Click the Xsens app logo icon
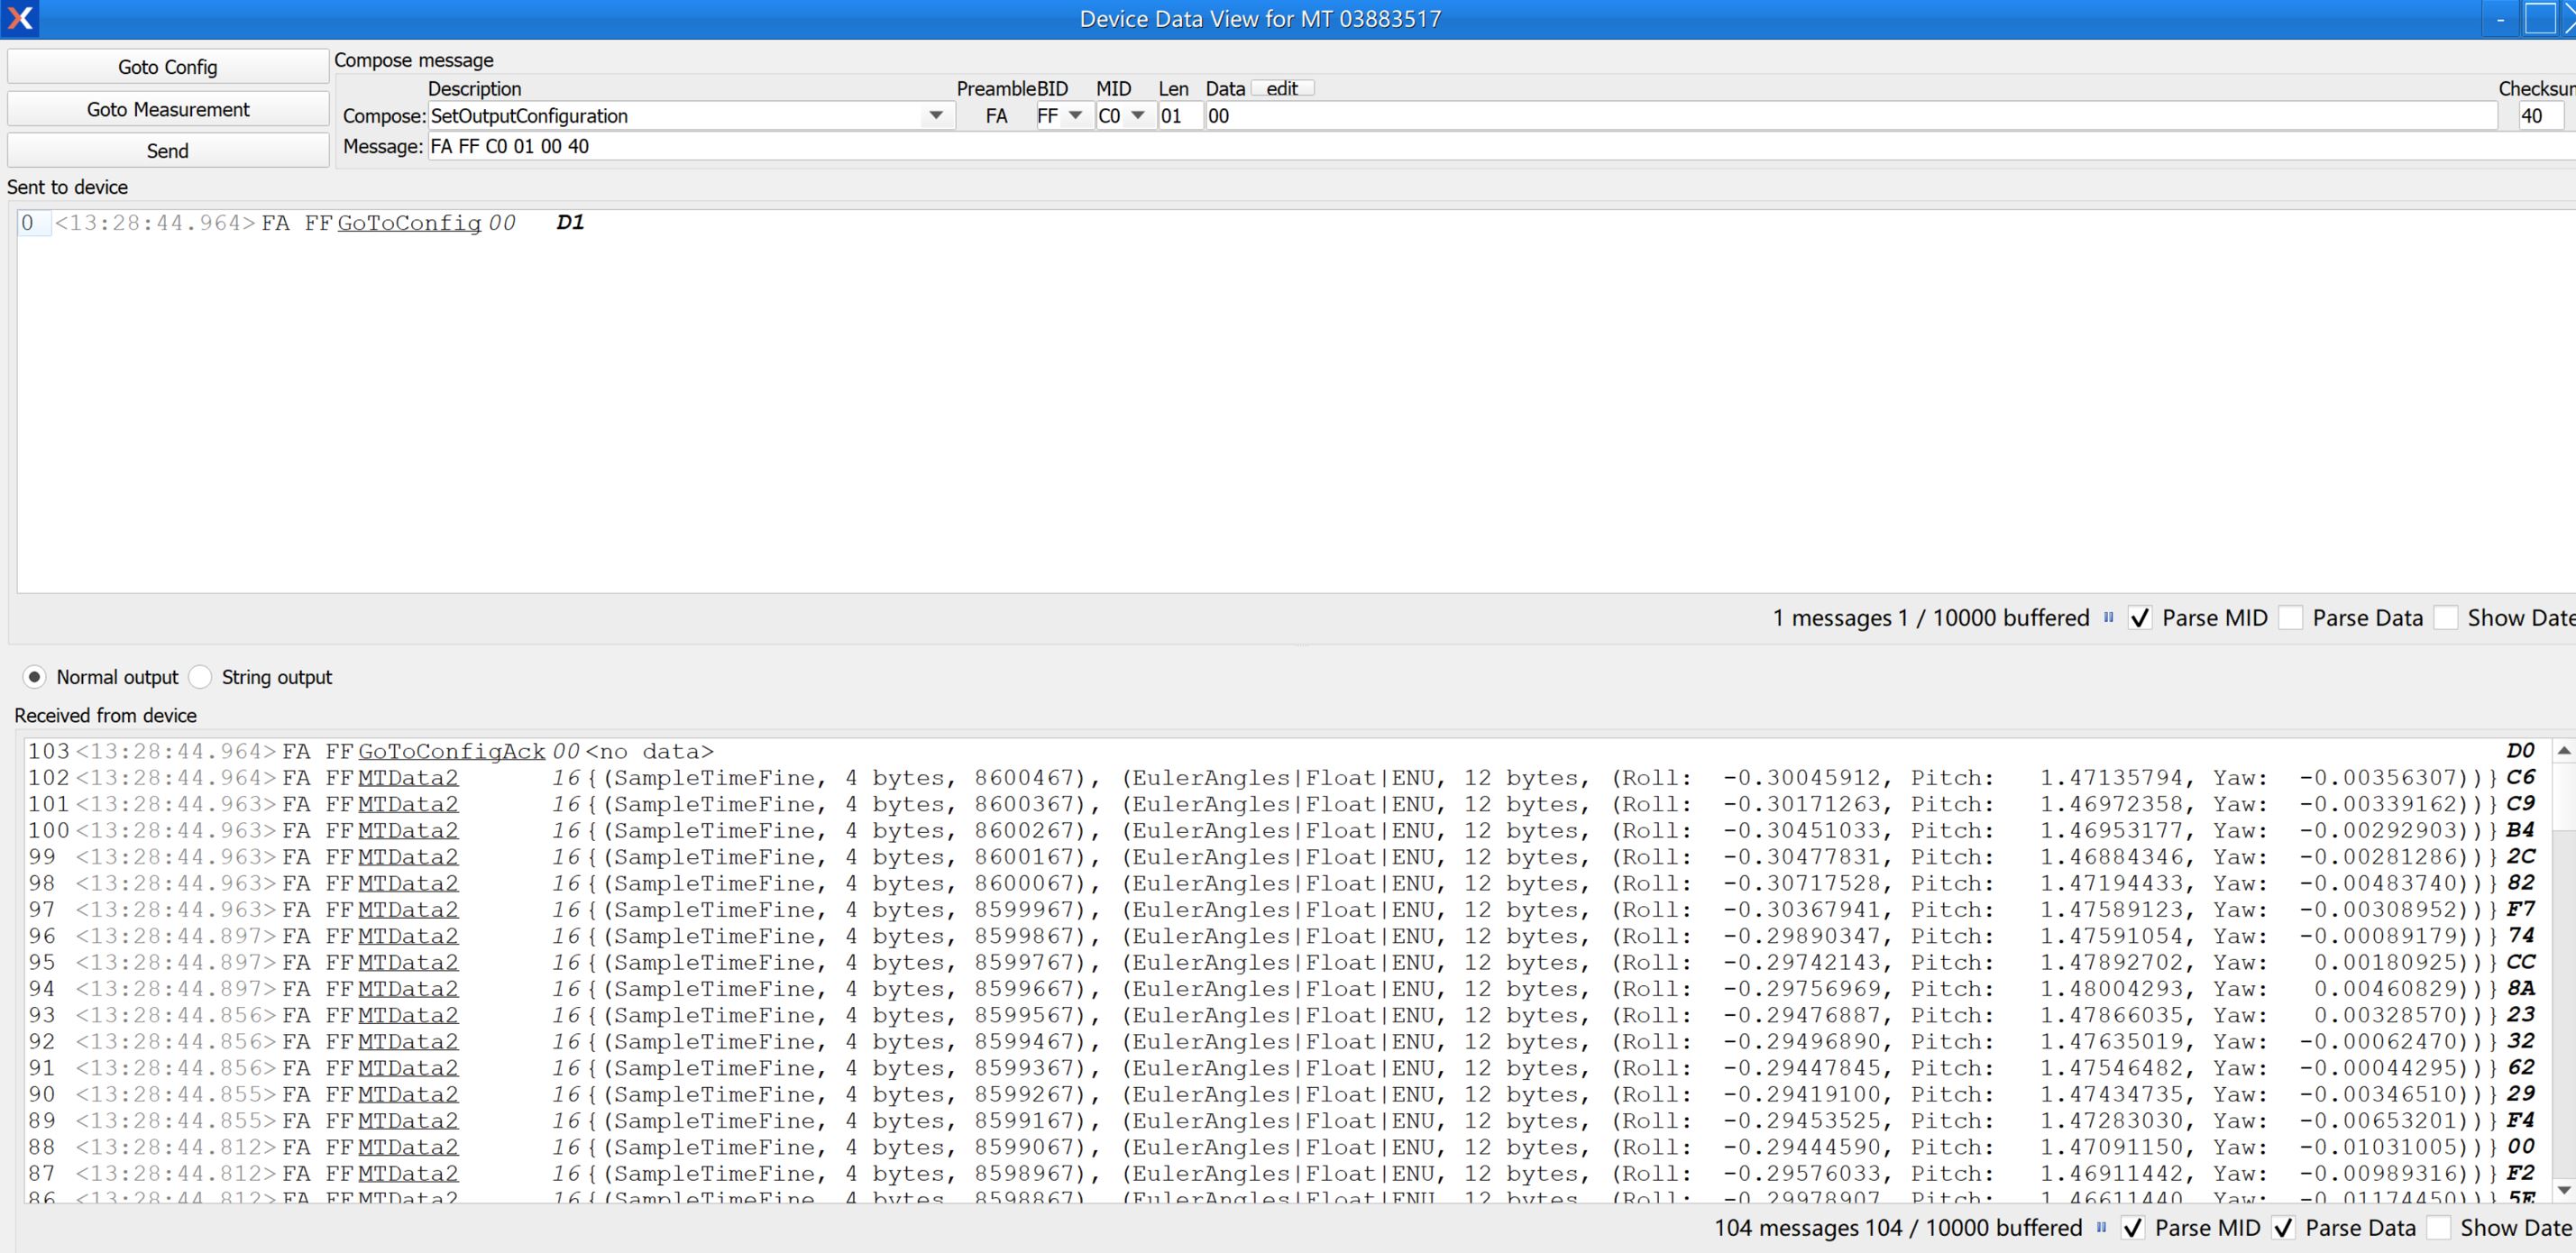Screen dimensions: 2576x1253 click(20, 19)
